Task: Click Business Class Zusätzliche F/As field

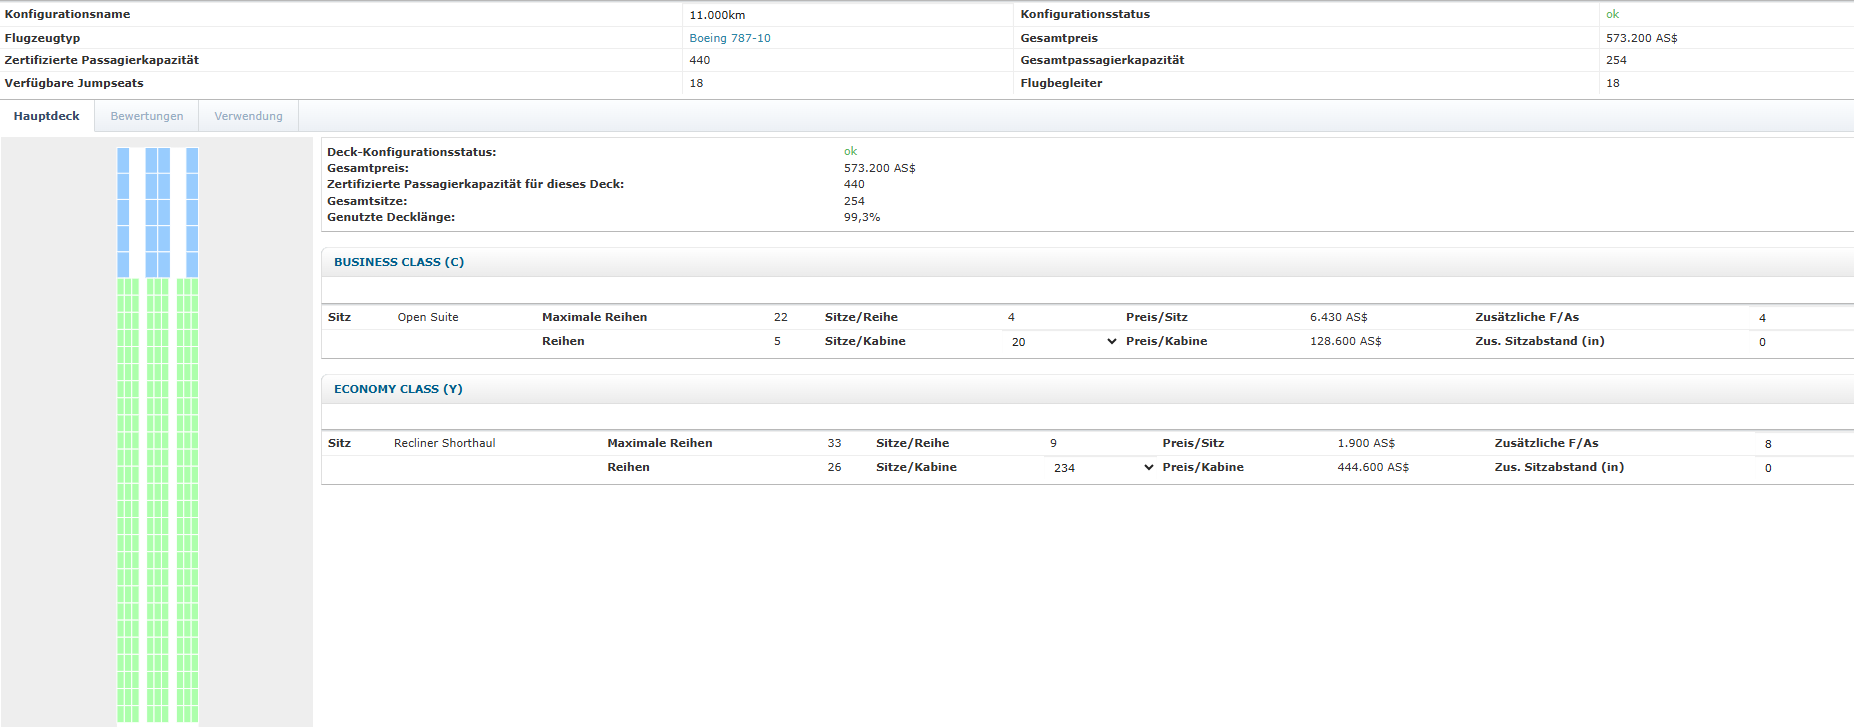Action: 1800,318
